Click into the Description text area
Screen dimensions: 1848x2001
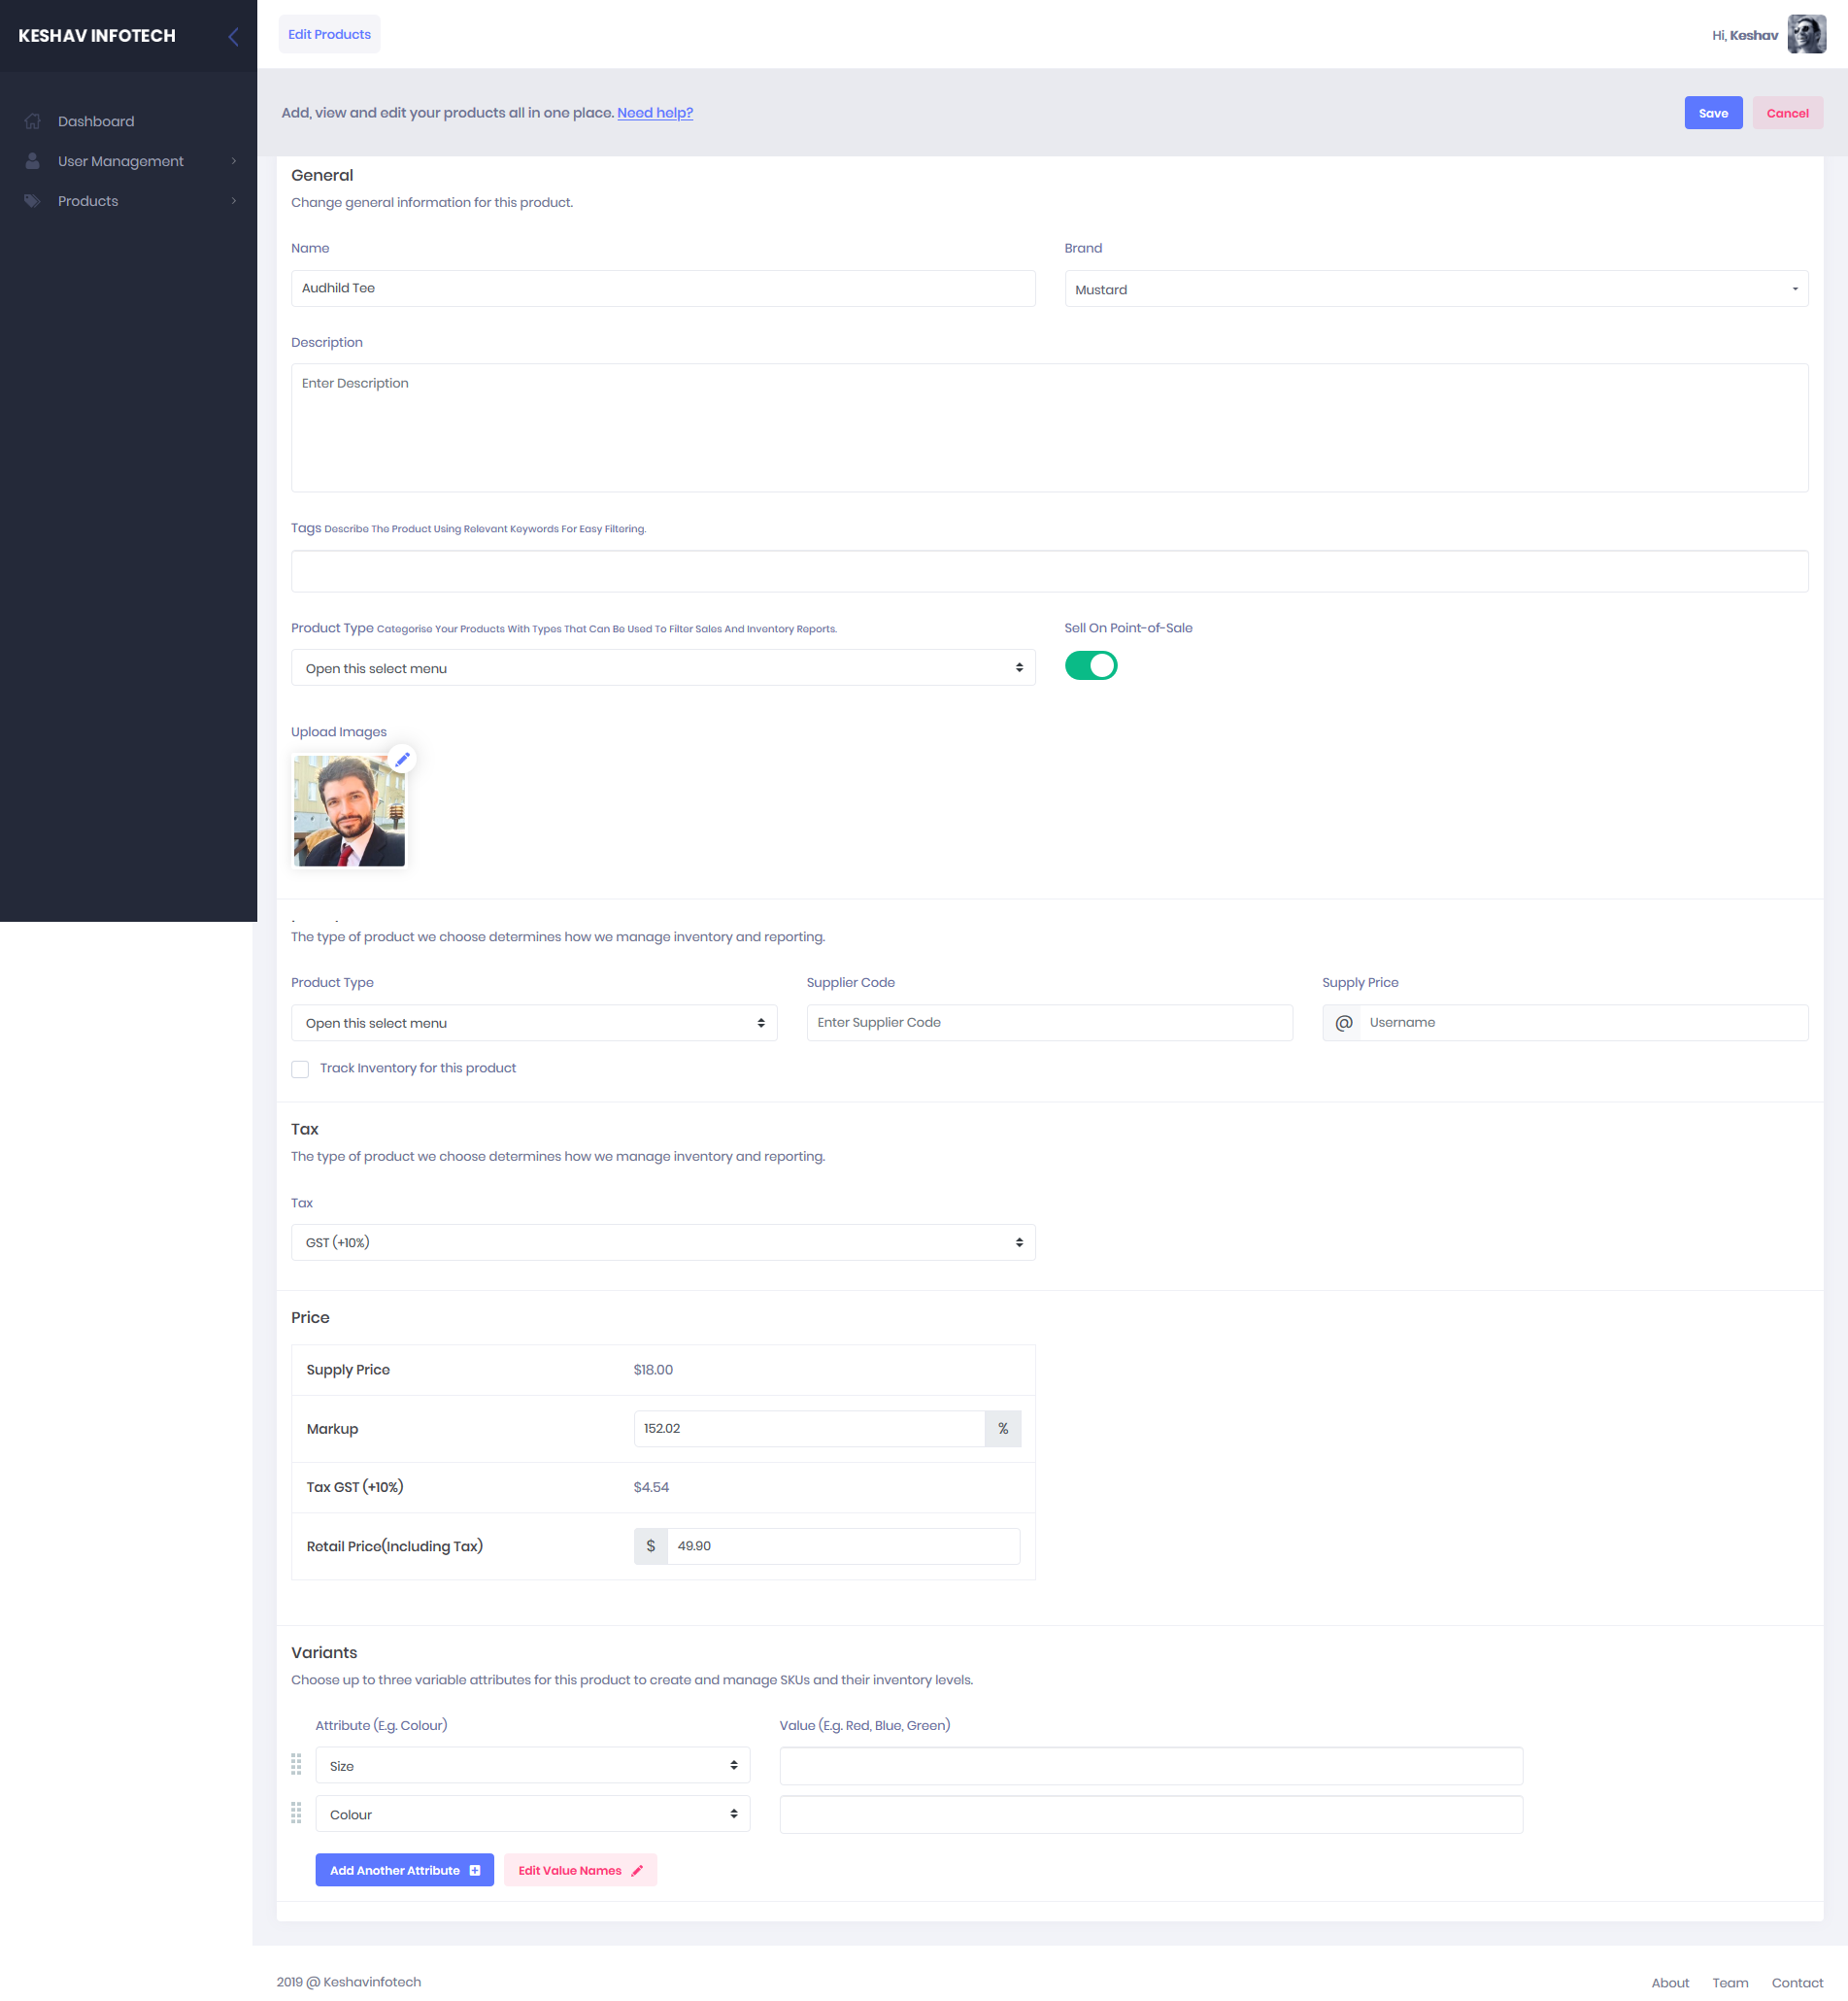(1049, 428)
